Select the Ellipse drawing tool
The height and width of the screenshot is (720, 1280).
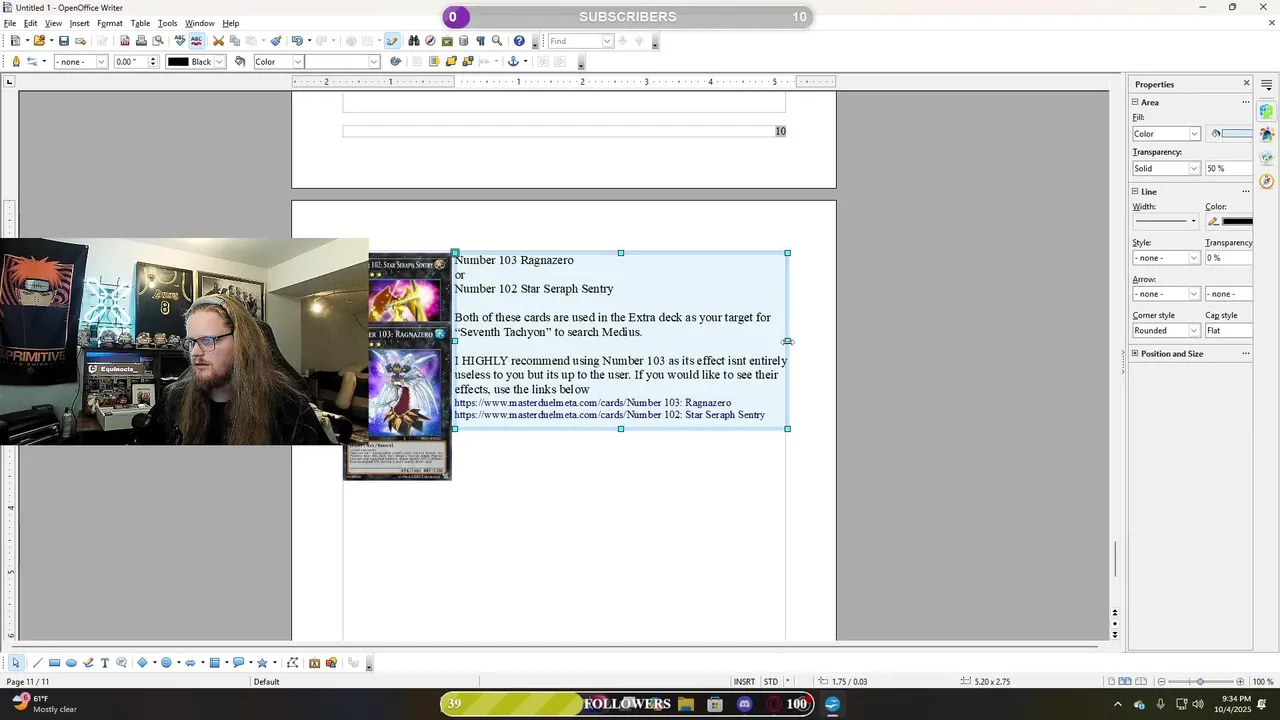71,663
